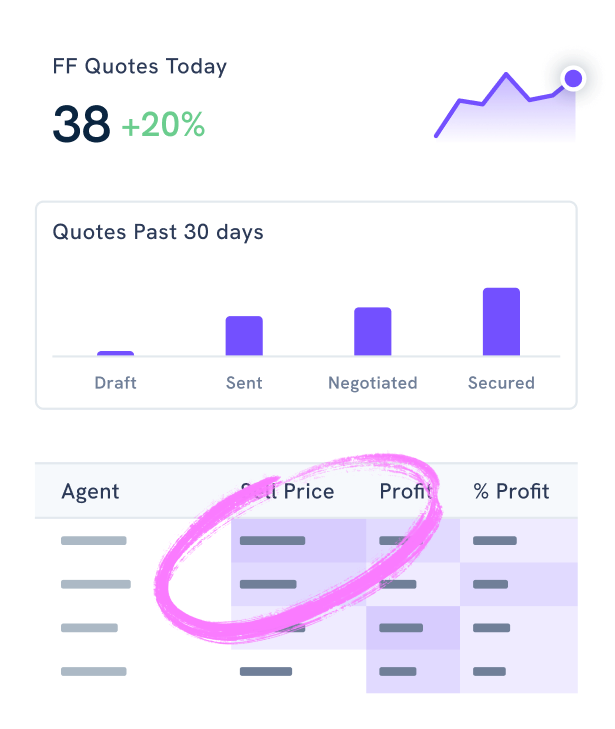Click the Sent axis label
This screenshot has height=729, width=615.
point(244,383)
